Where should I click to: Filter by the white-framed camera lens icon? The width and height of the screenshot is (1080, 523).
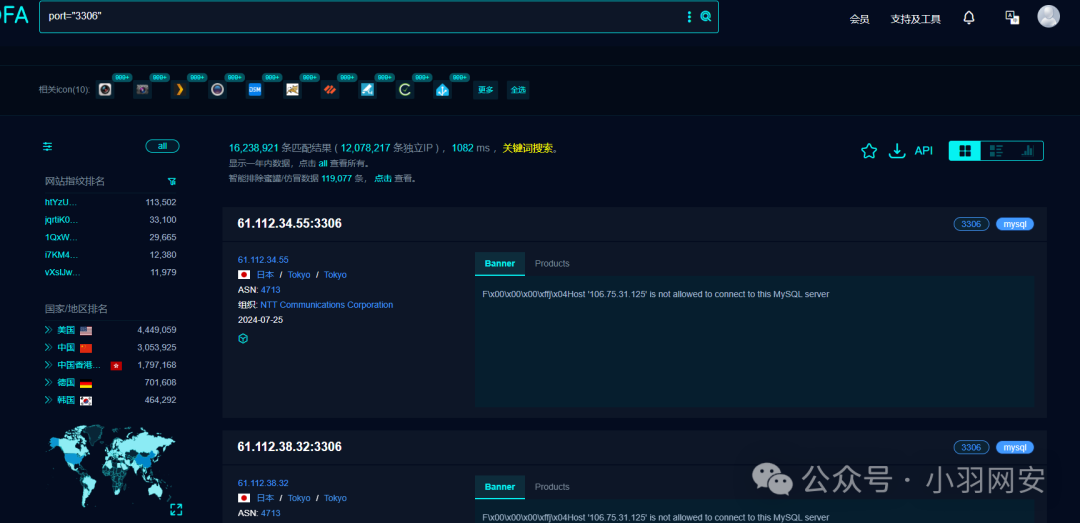(x=105, y=90)
